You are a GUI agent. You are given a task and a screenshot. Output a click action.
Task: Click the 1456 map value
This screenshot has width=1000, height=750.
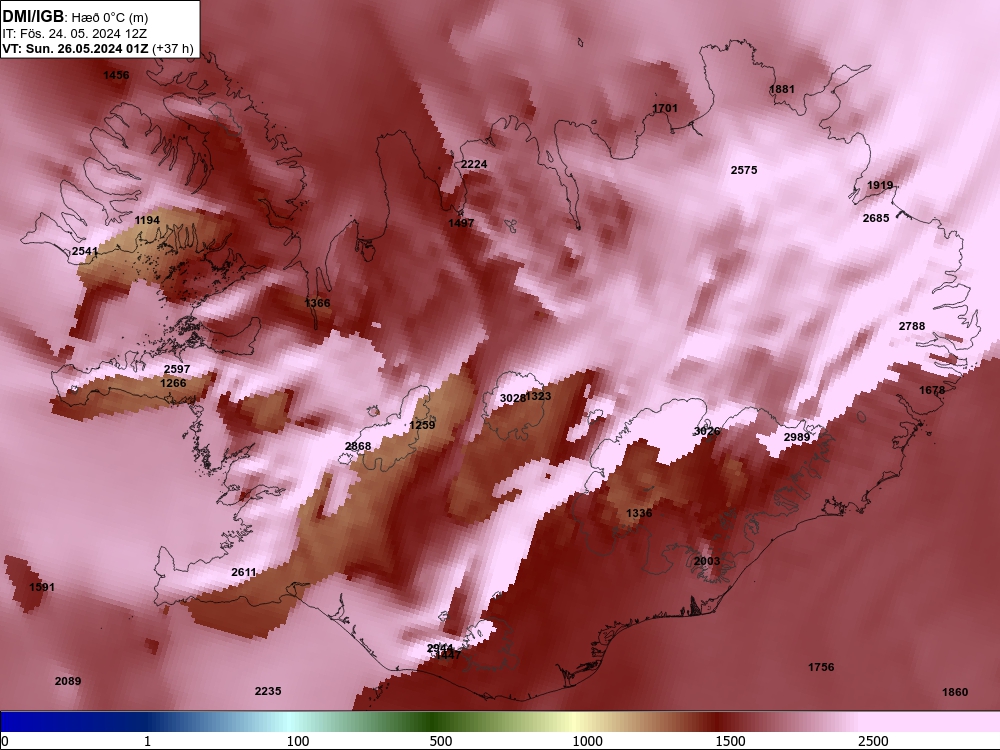[116, 75]
